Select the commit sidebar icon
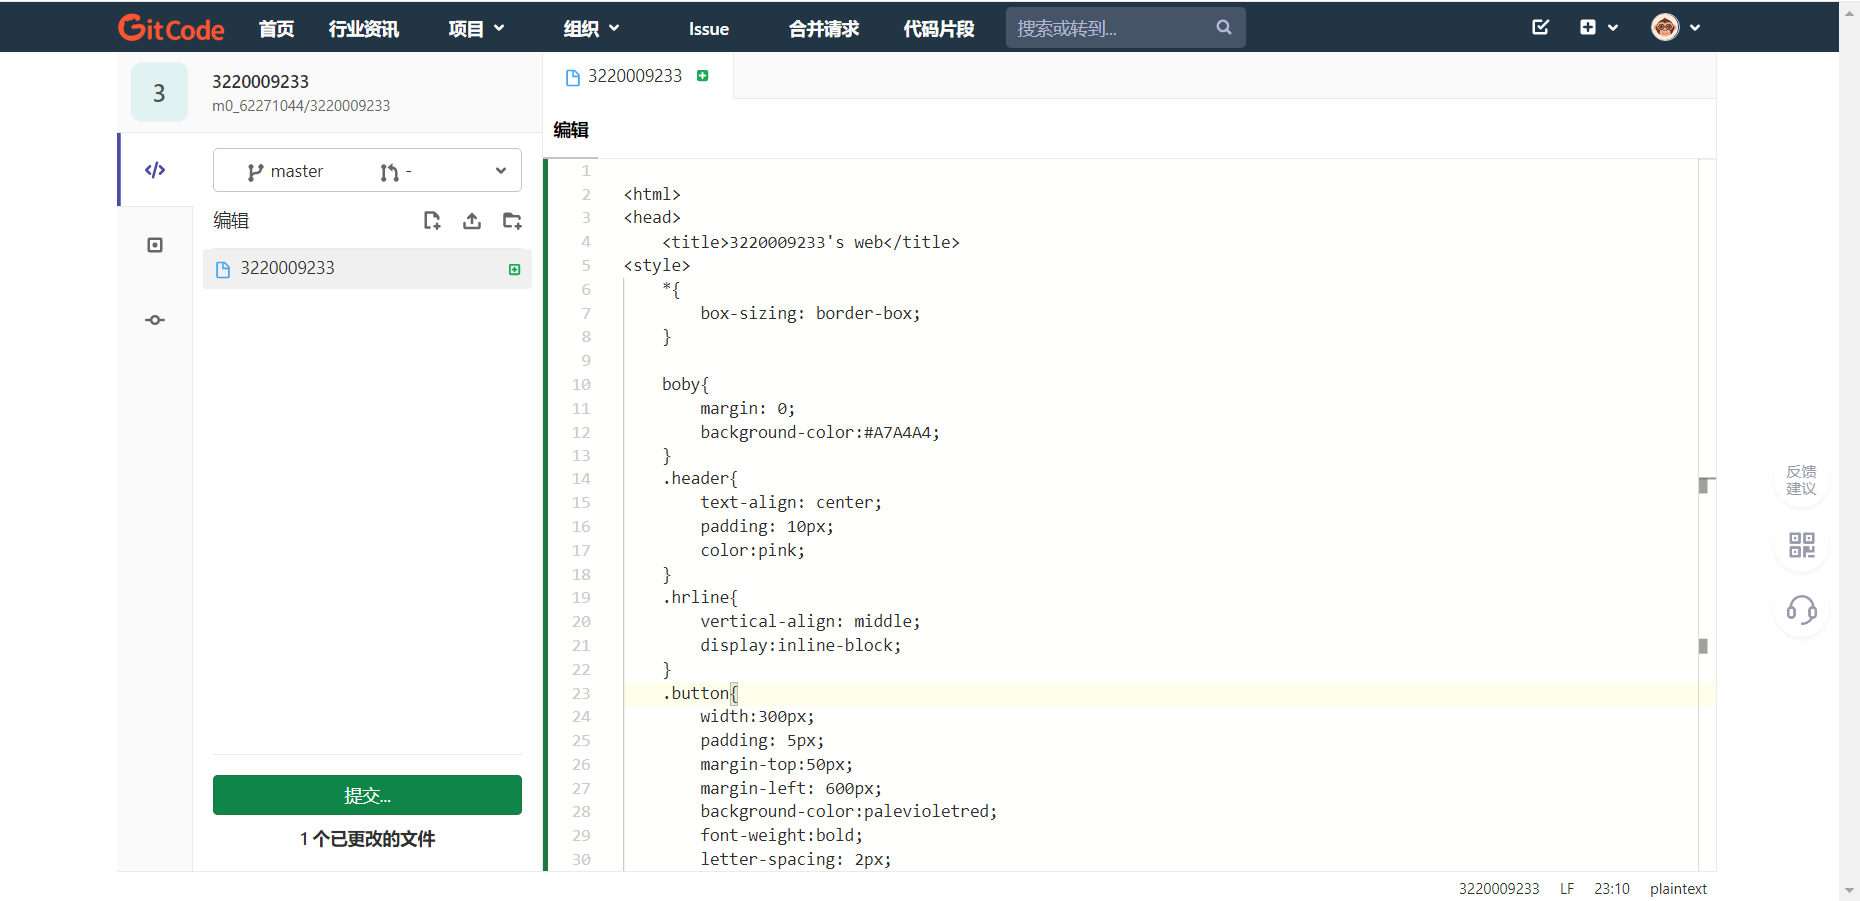 pyautogui.click(x=155, y=320)
